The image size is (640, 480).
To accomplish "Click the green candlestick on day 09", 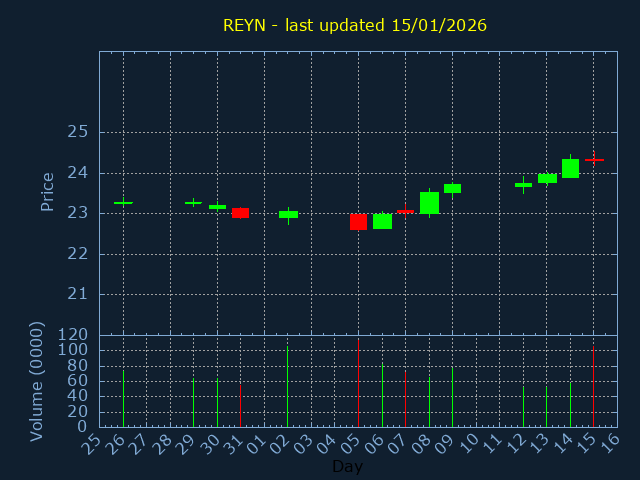I will [452, 188].
